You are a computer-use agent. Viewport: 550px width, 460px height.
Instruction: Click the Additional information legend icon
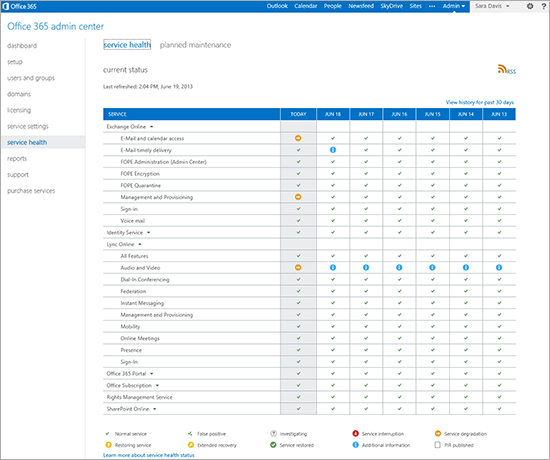click(355, 445)
